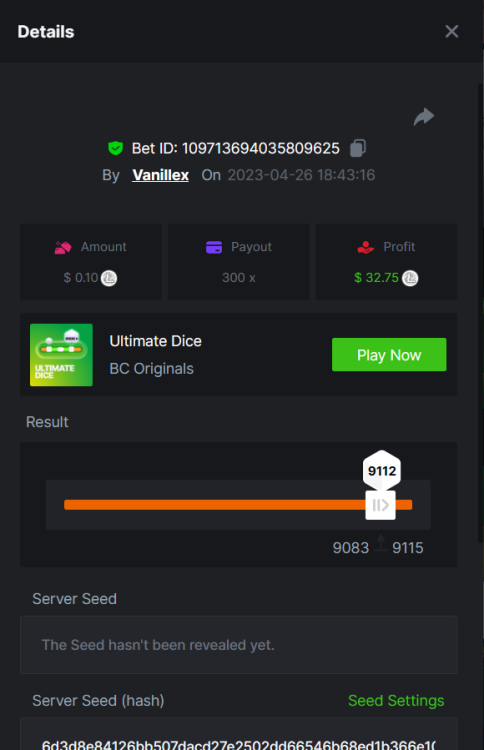Image resolution: width=484 pixels, height=750 pixels.
Task: Click the dice slider handle
Action: (380, 505)
